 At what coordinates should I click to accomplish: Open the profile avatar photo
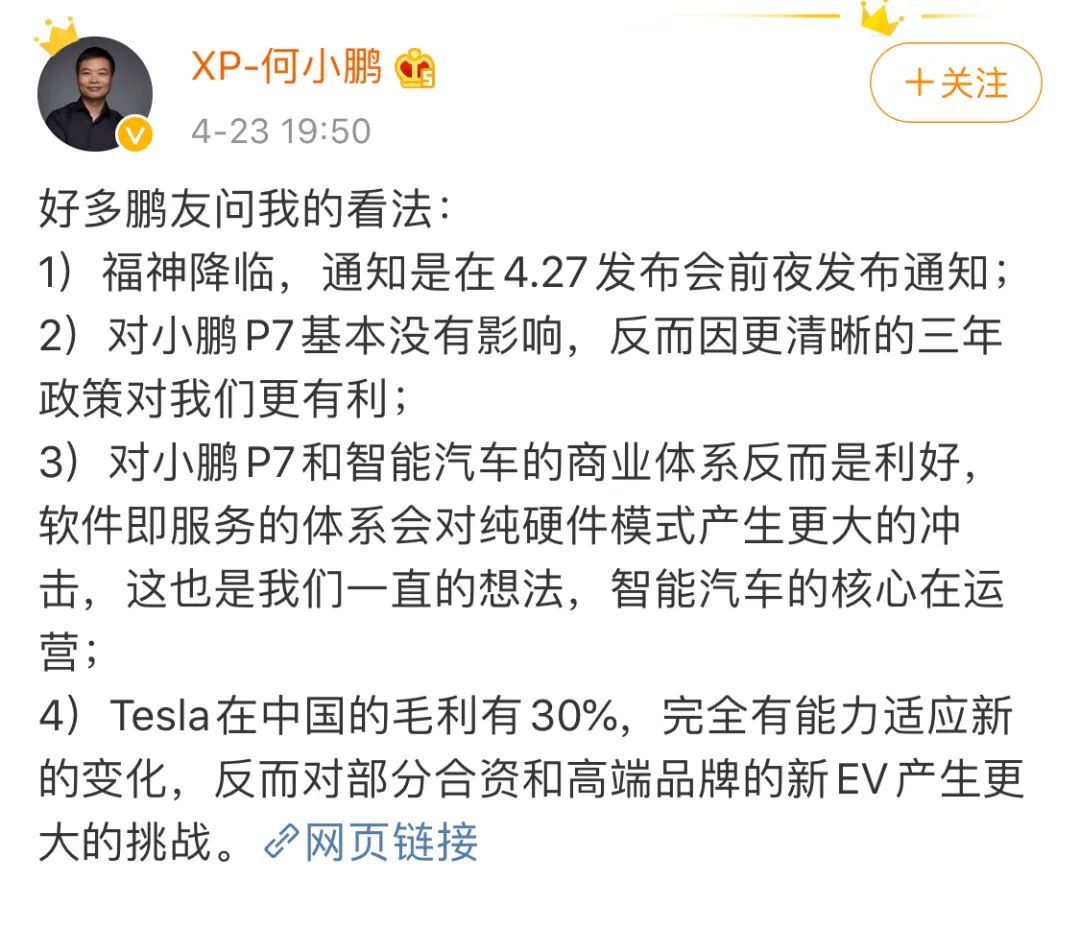[94, 94]
